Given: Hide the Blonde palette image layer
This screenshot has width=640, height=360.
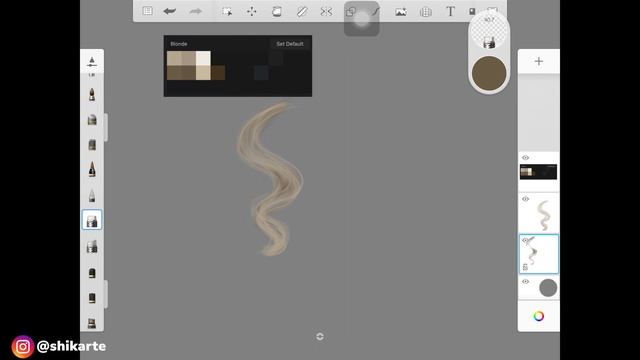Looking at the screenshot, I should click(525, 158).
